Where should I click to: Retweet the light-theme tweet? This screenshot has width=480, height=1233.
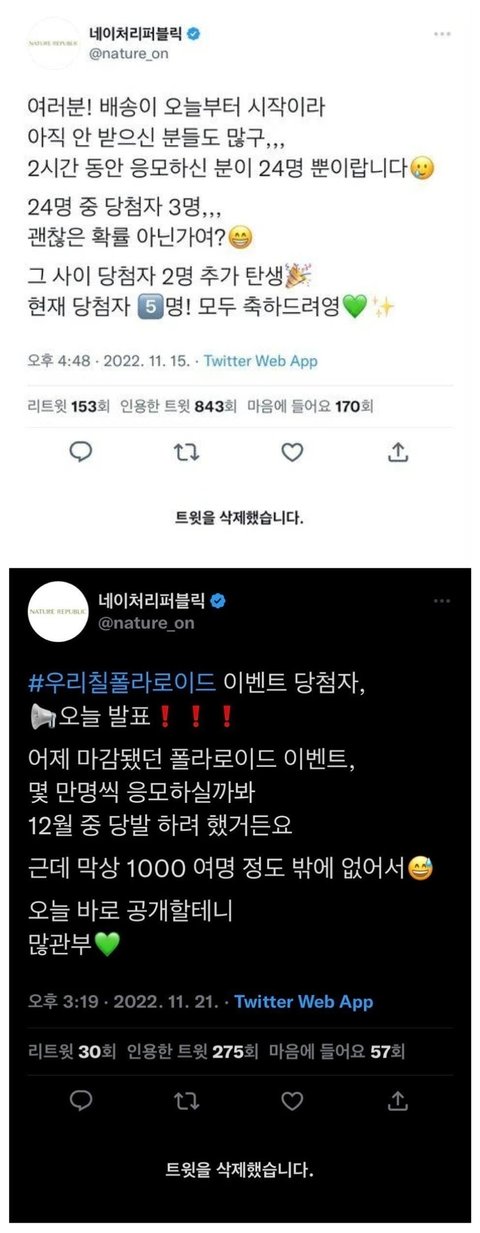coord(187,453)
